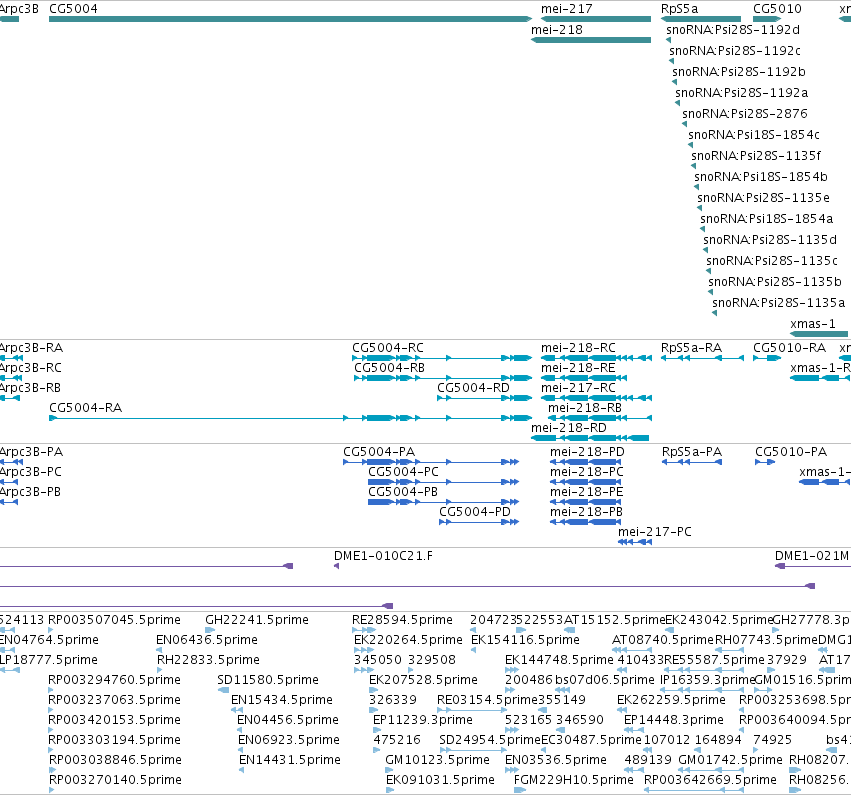This screenshot has width=851, height=795.
Task: Click the RH22833.5prime EST label
Action: pyautogui.click(x=208, y=660)
